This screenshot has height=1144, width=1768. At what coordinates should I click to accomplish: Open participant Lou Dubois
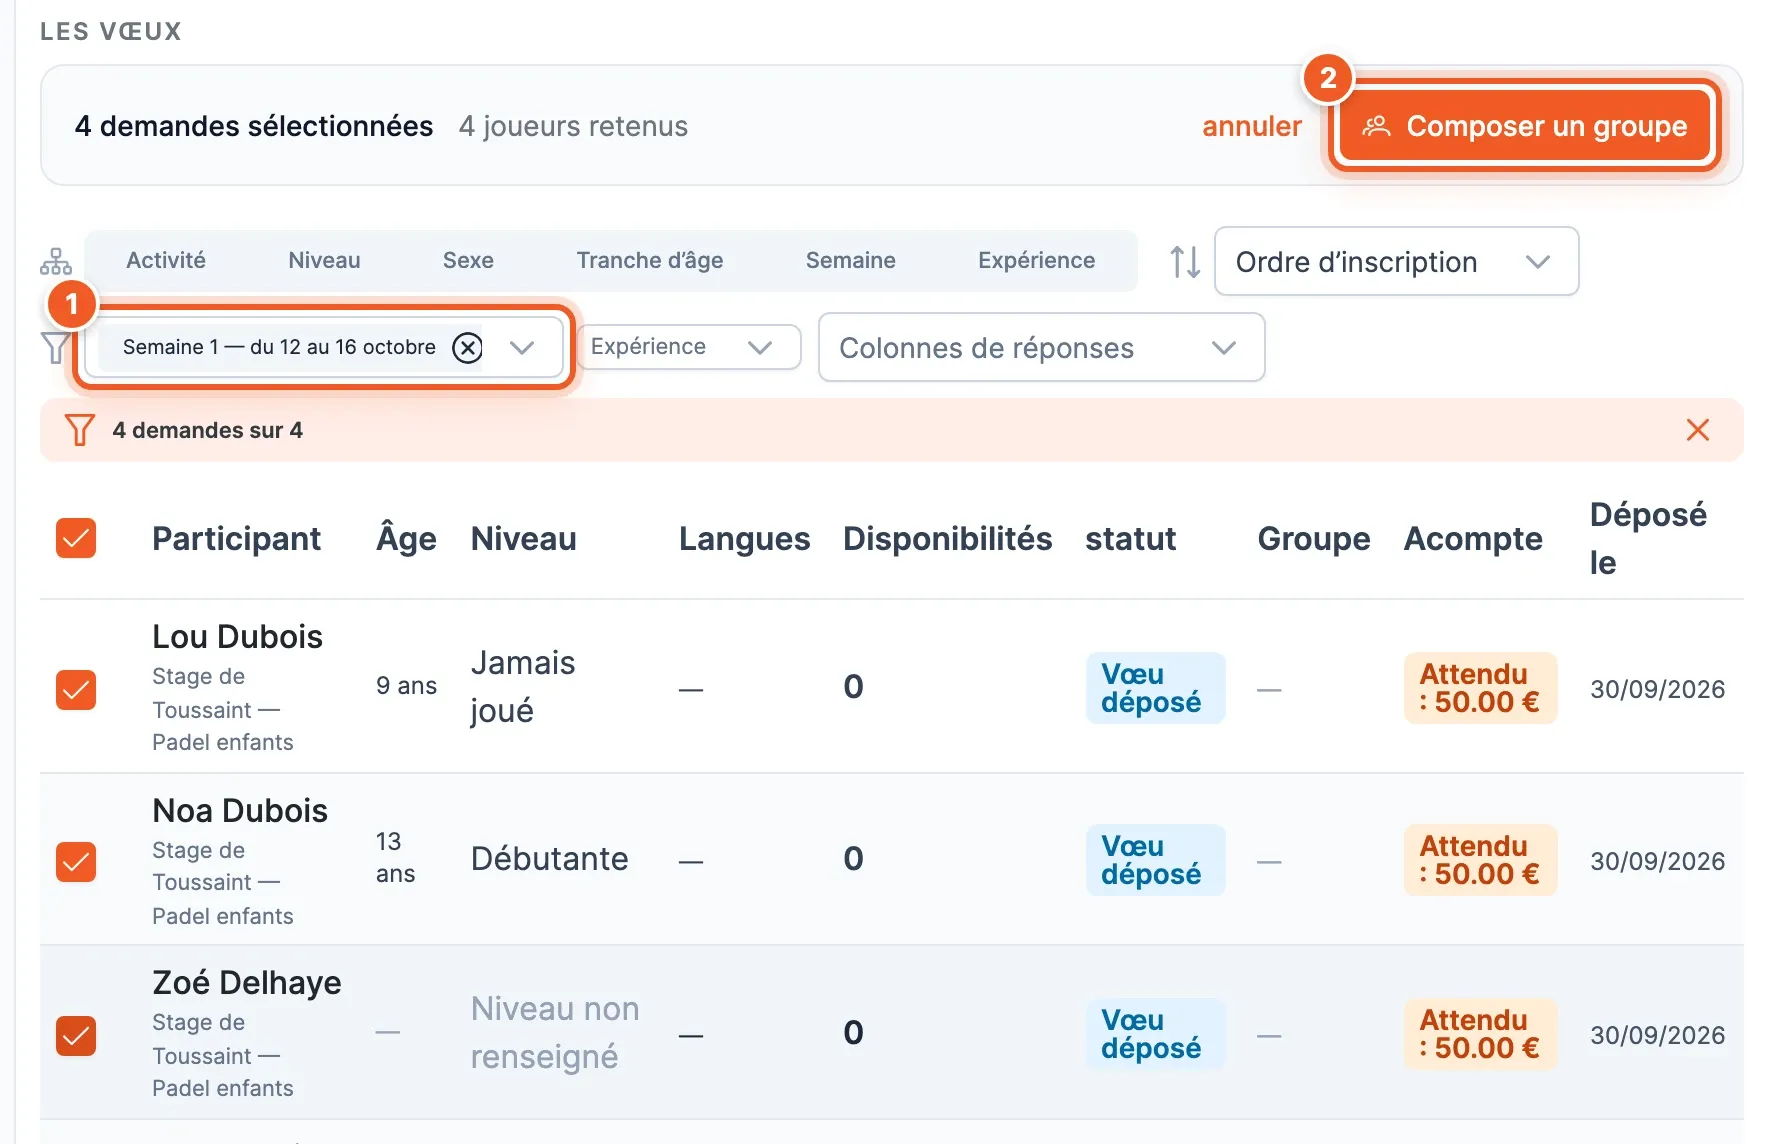[237, 637]
